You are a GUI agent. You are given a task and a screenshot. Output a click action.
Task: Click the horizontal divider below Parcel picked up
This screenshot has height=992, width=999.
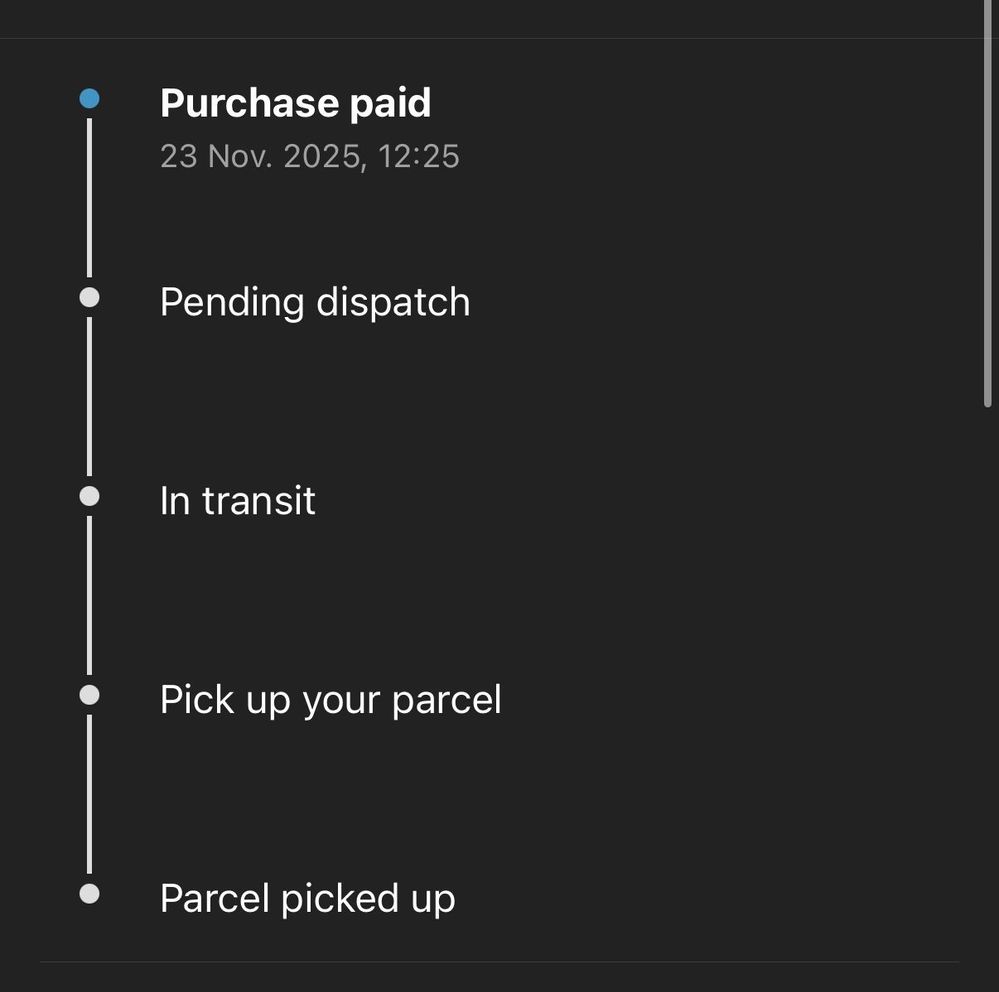coord(499,962)
